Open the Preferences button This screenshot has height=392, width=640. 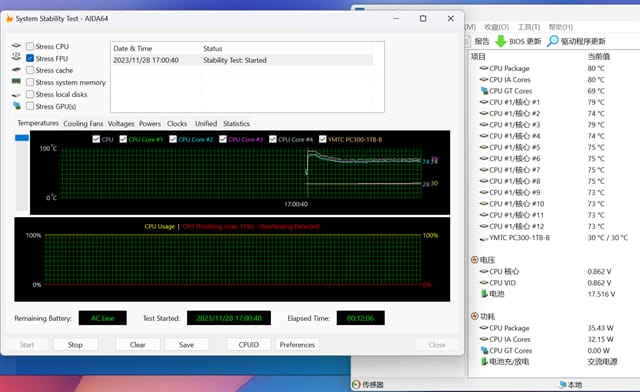tap(297, 345)
